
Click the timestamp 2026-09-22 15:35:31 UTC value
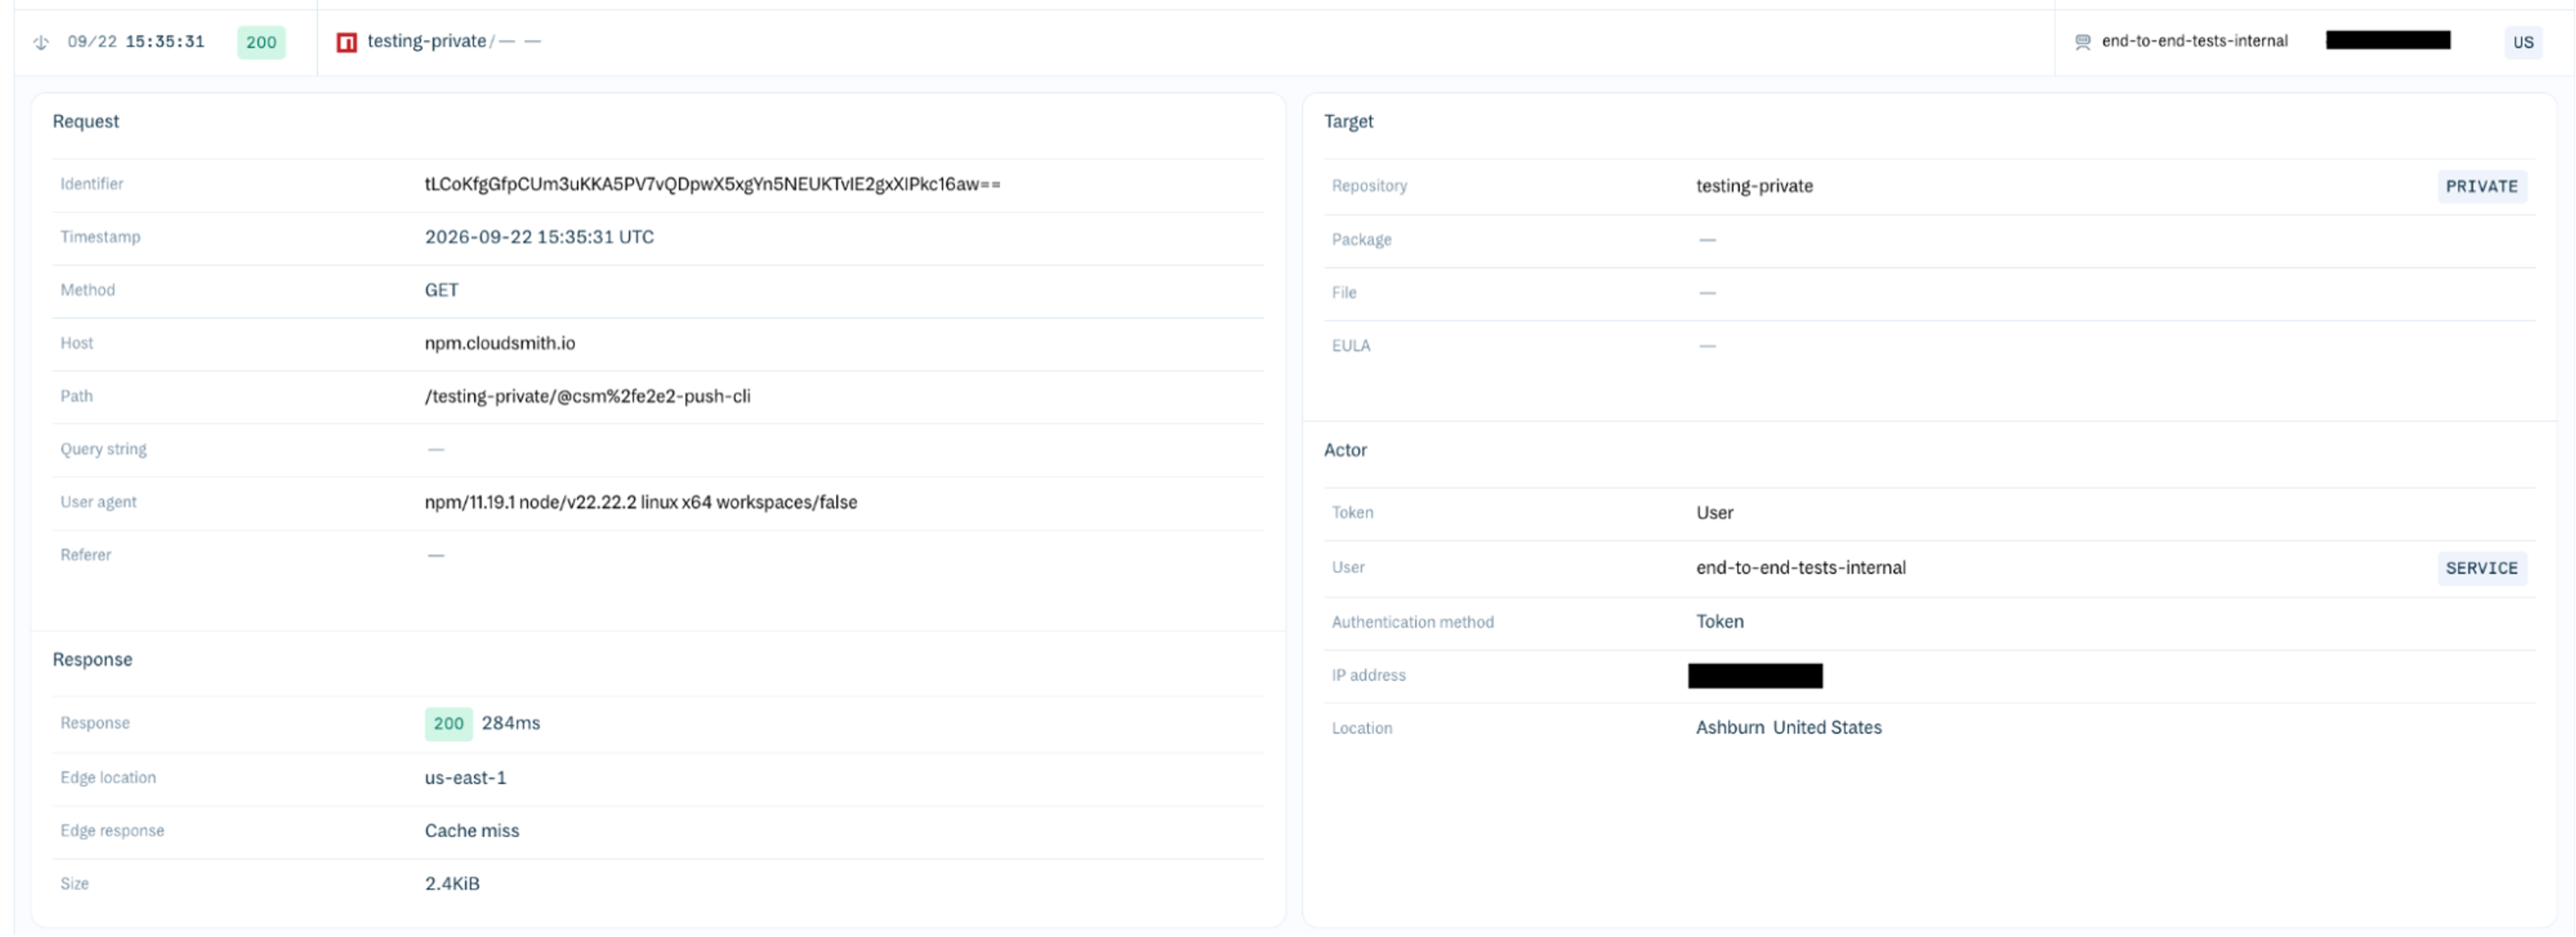click(539, 237)
